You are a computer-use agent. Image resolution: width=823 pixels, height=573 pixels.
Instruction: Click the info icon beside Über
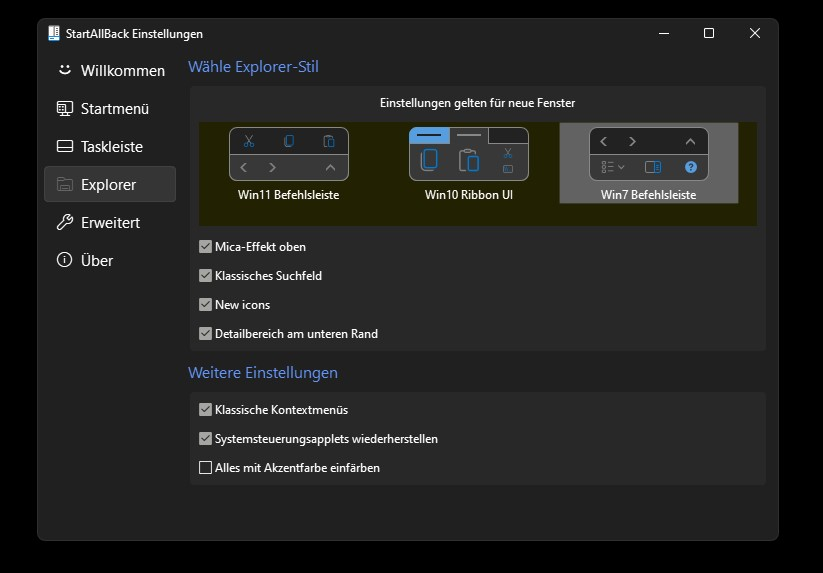coord(65,260)
